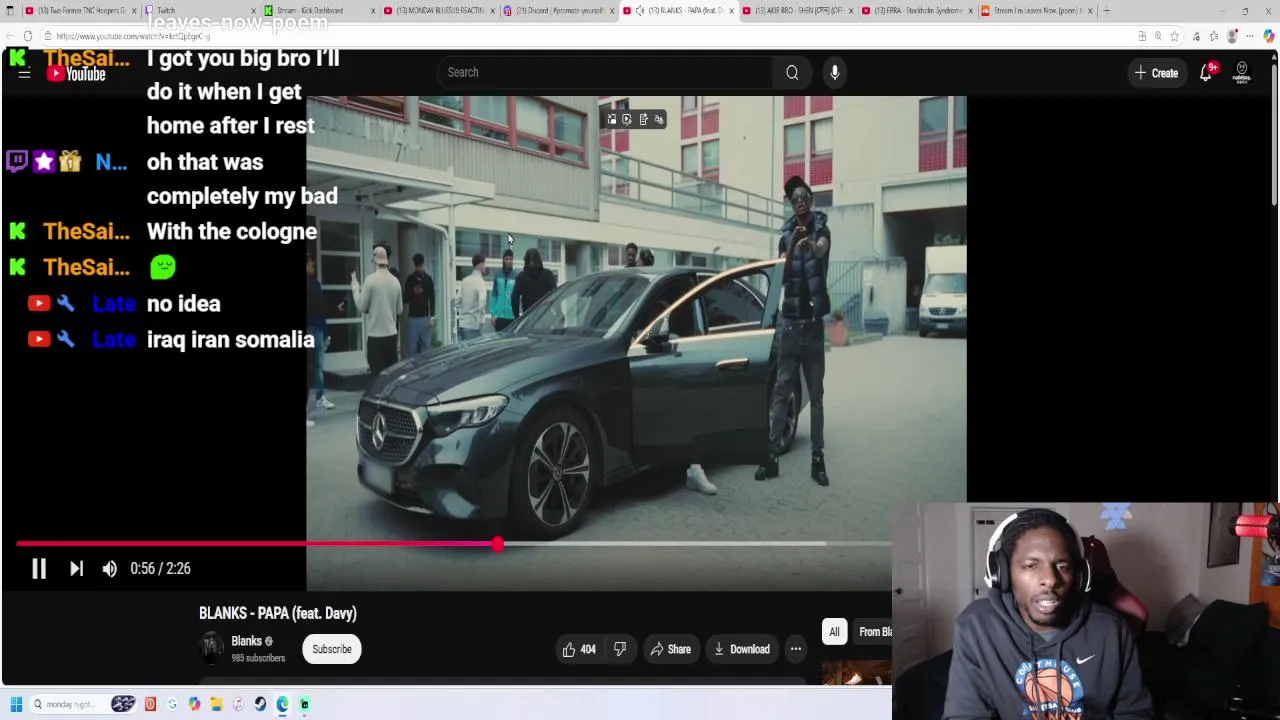Focus the YouTube search field
This screenshot has height=720, width=1280.
(x=605, y=72)
